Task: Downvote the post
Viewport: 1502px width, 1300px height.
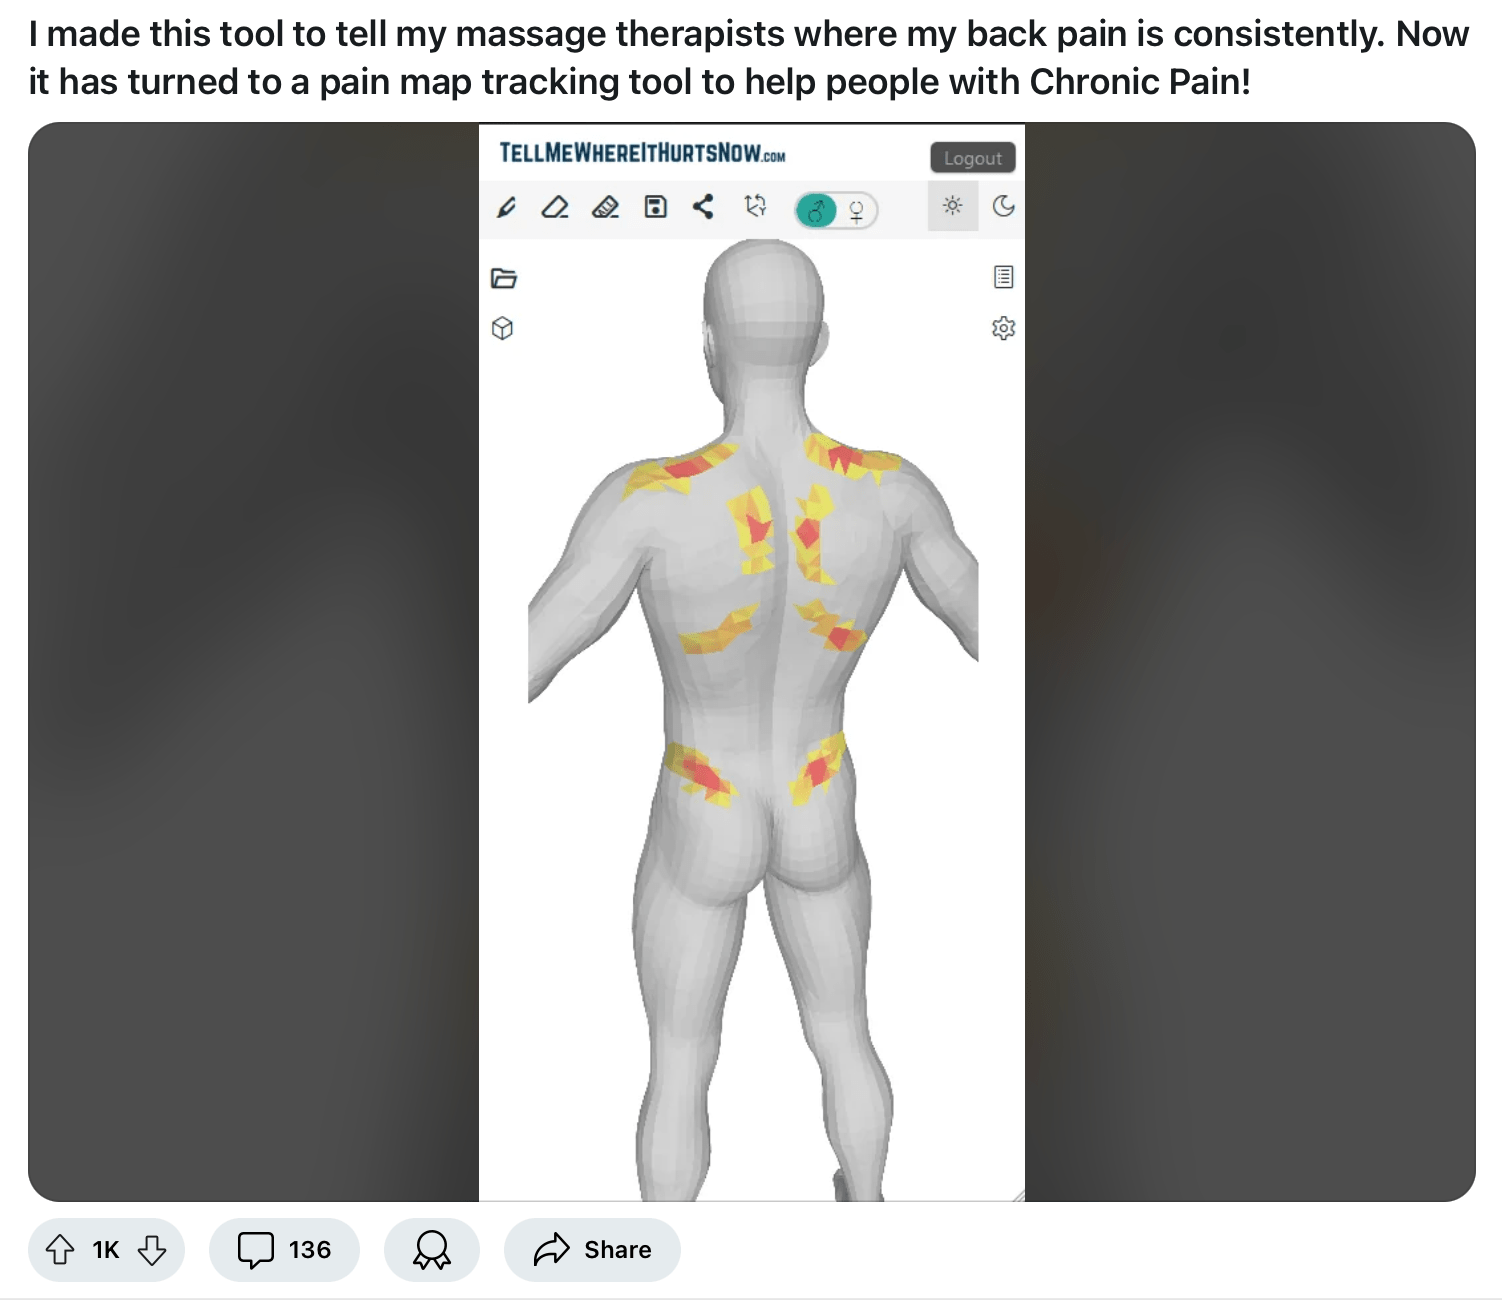Action: click(x=152, y=1250)
